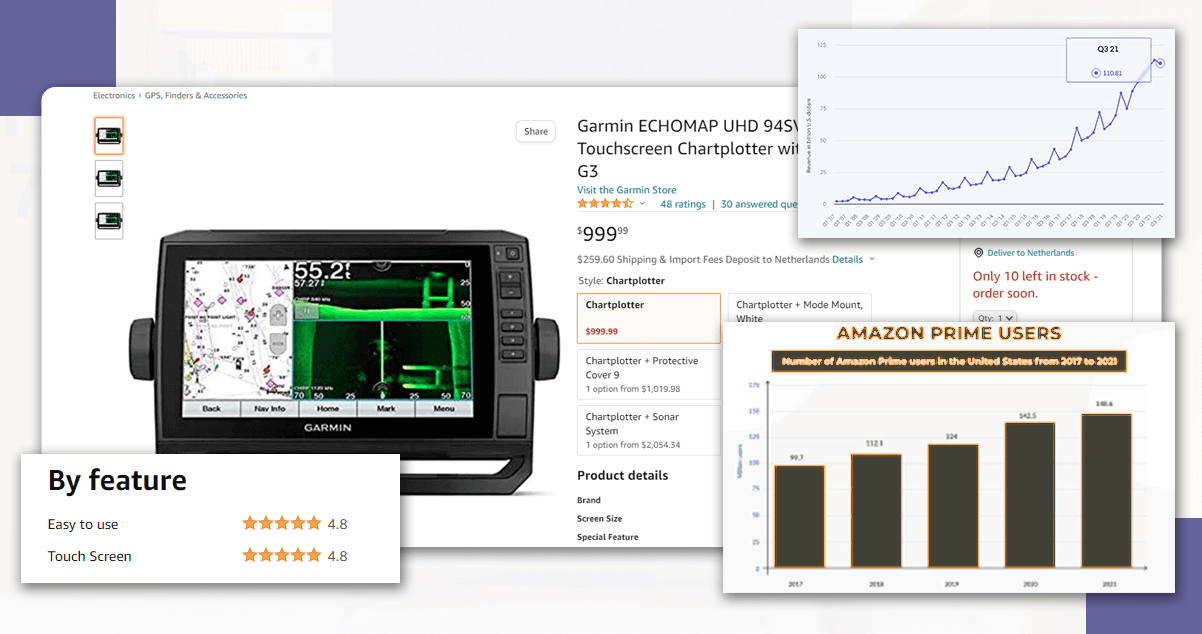Screen dimensions: 1202x634
Task: Open the Electronics breadcrumb
Action: (x=114, y=96)
